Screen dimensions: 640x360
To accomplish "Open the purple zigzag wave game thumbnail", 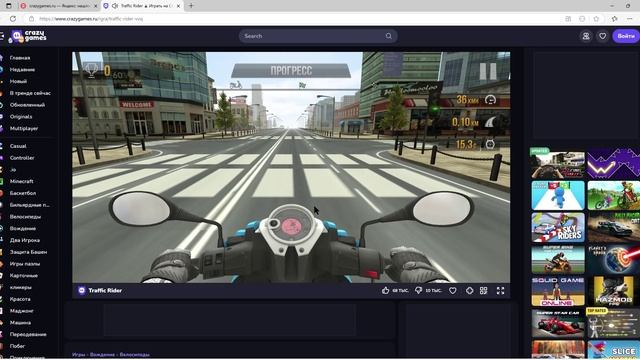I will click(614, 164).
